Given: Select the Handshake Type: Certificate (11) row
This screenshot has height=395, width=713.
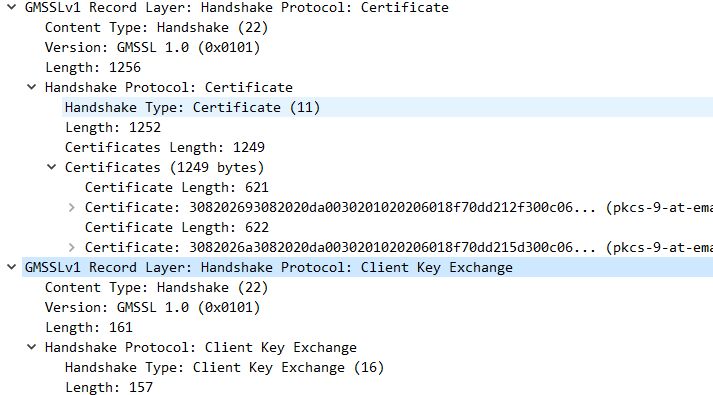Looking at the screenshot, I should [387, 107].
